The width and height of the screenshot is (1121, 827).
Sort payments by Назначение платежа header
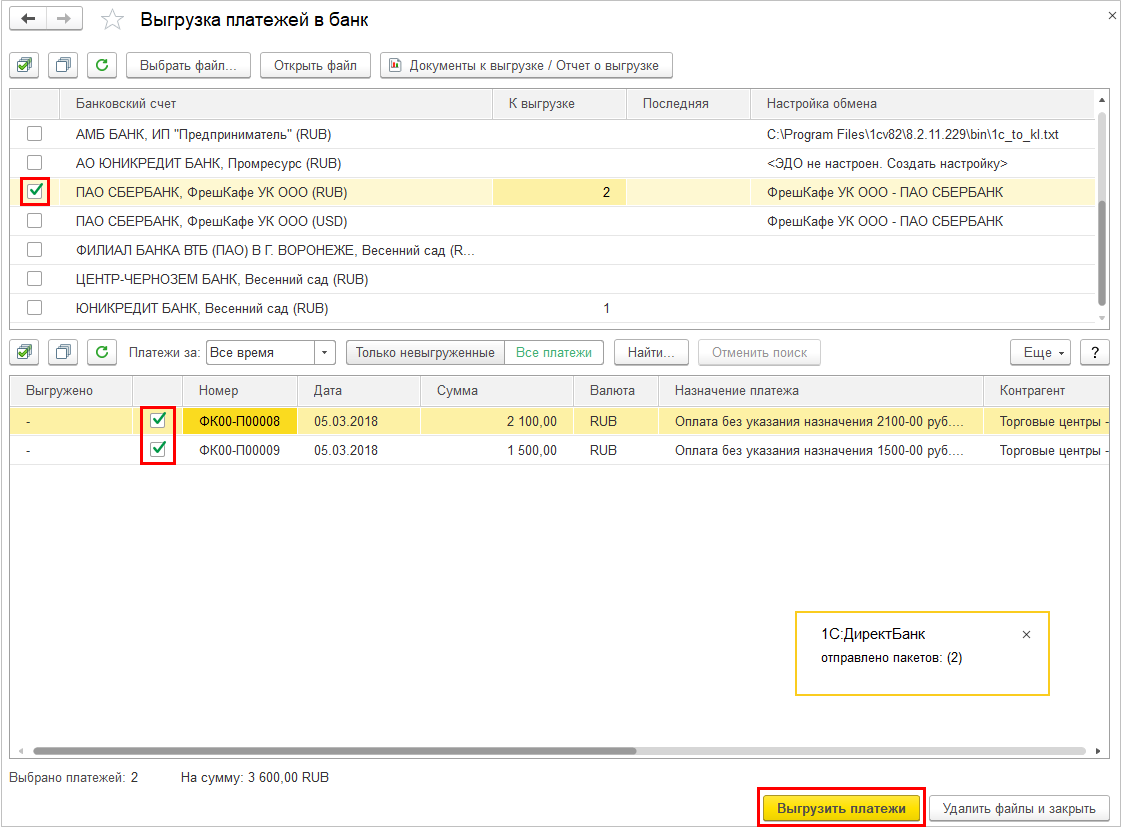pyautogui.click(x=821, y=391)
